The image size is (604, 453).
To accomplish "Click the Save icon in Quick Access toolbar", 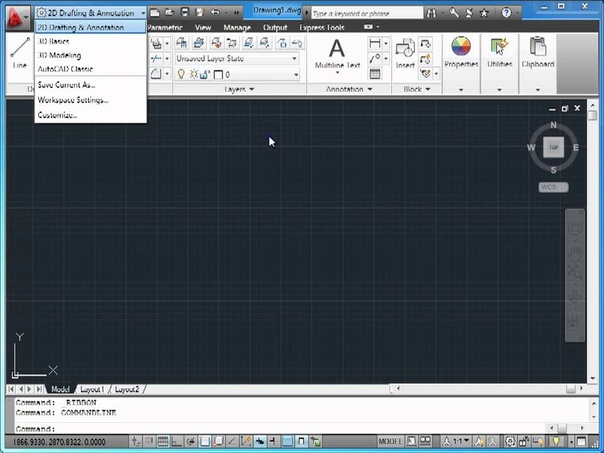I will pyautogui.click(x=185, y=13).
